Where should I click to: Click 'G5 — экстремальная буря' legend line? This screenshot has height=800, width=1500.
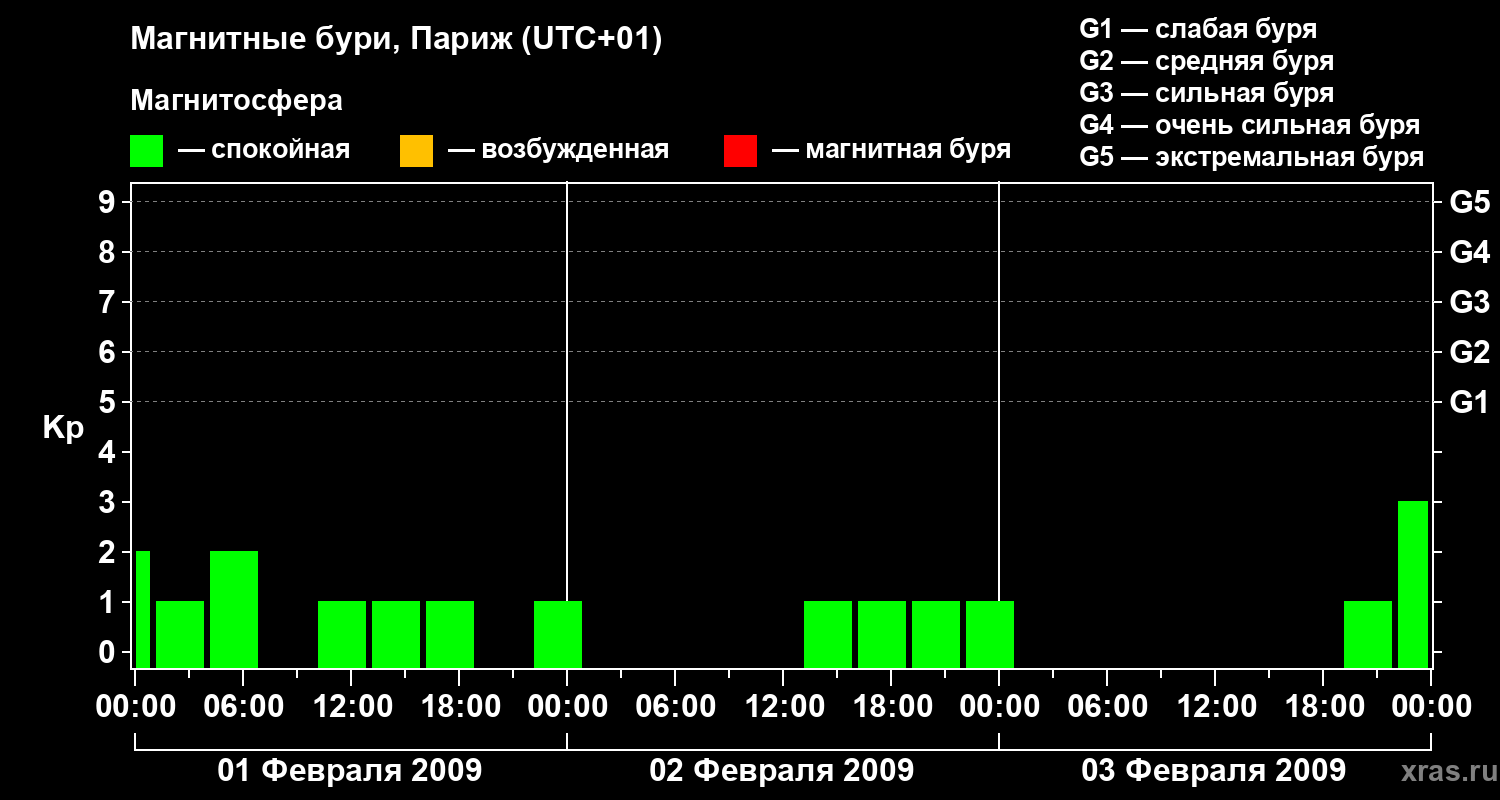point(1252,158)
